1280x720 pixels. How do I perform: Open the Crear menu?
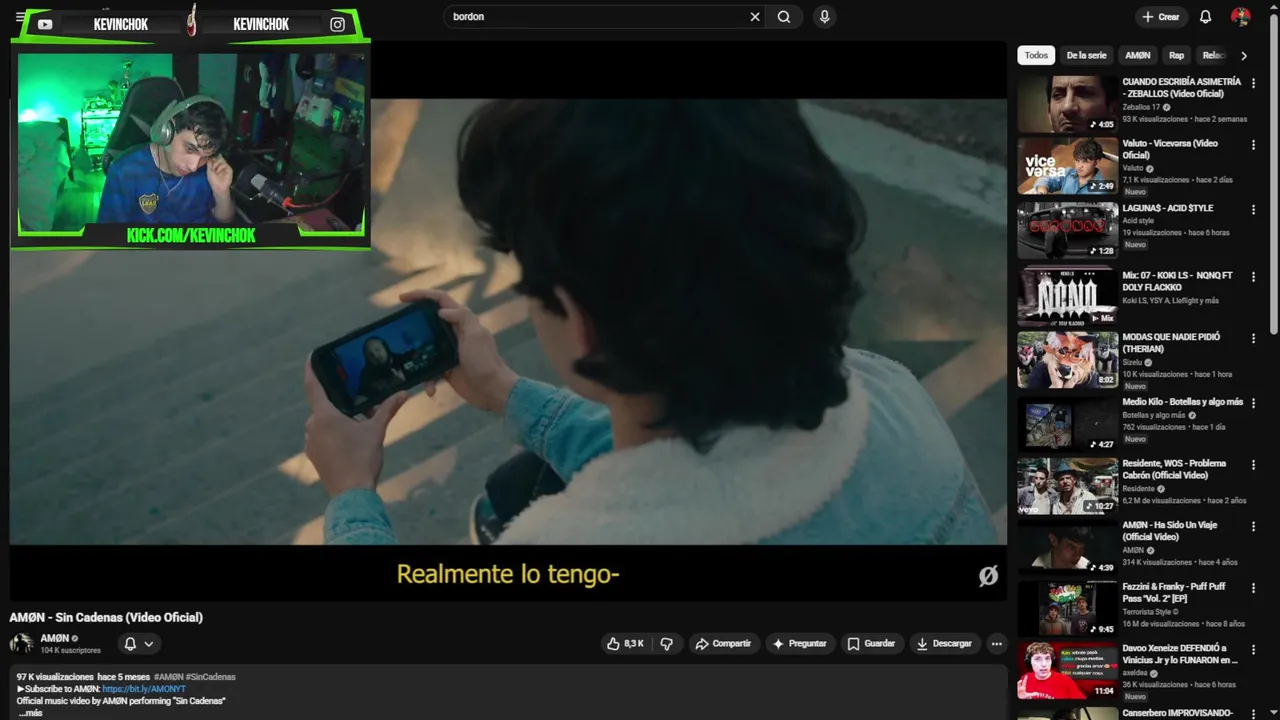1161,17
